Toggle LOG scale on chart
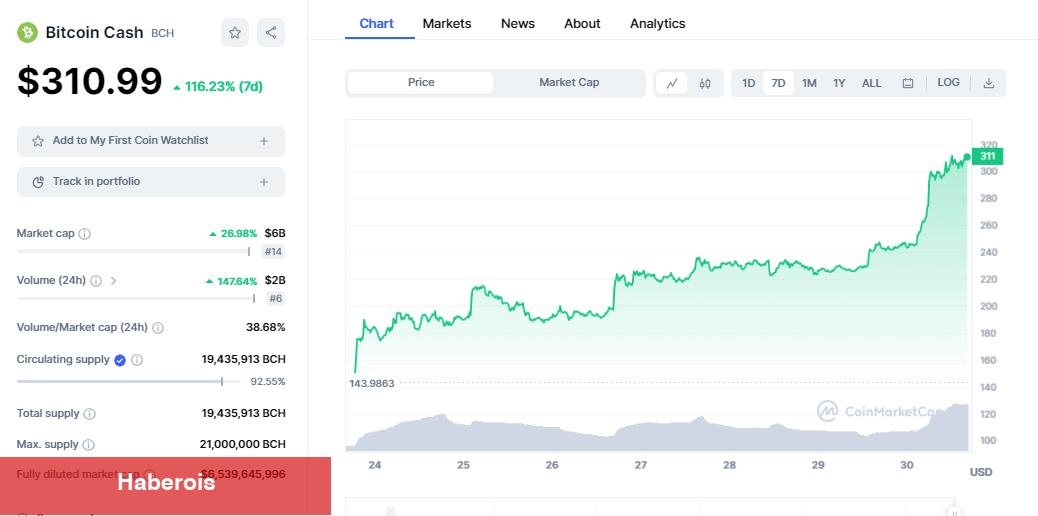1038x516 pixels. 948,83
